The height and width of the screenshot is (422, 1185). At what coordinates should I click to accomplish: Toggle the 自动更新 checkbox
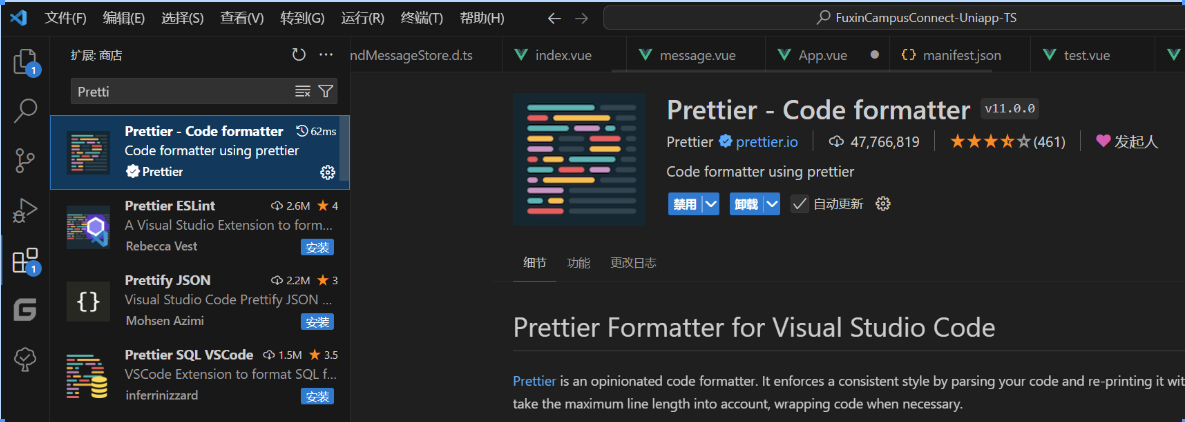(x=799, y=204)
